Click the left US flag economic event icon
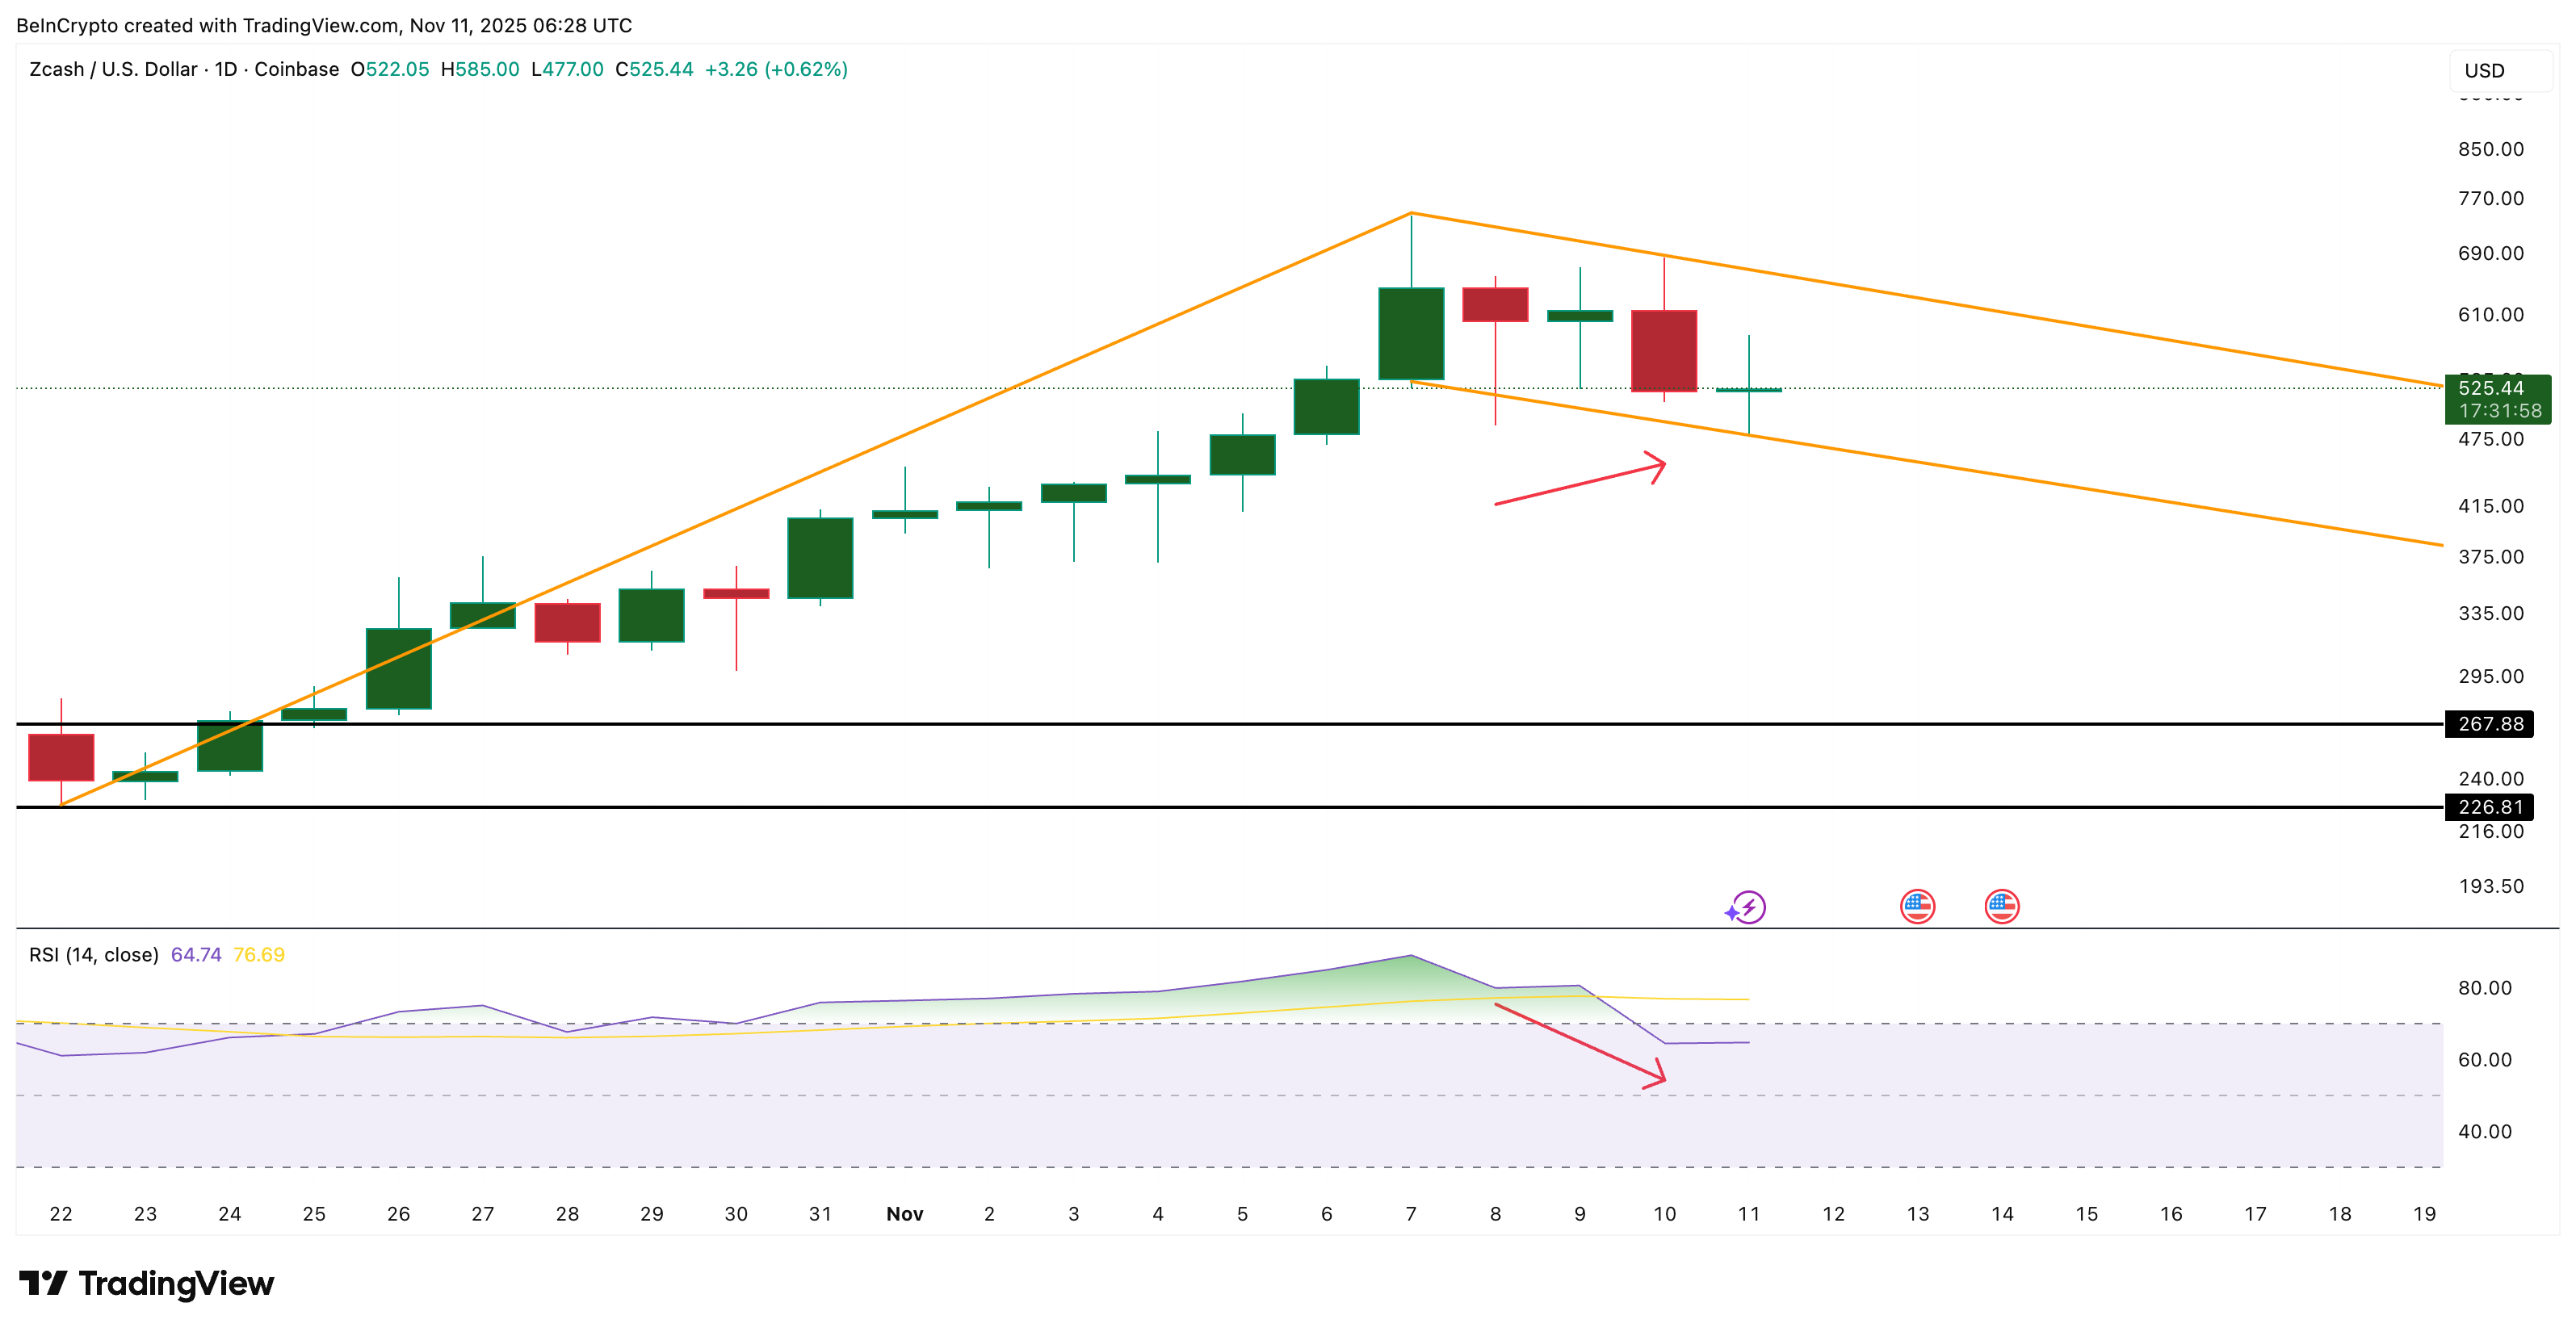 [1917, 906]
